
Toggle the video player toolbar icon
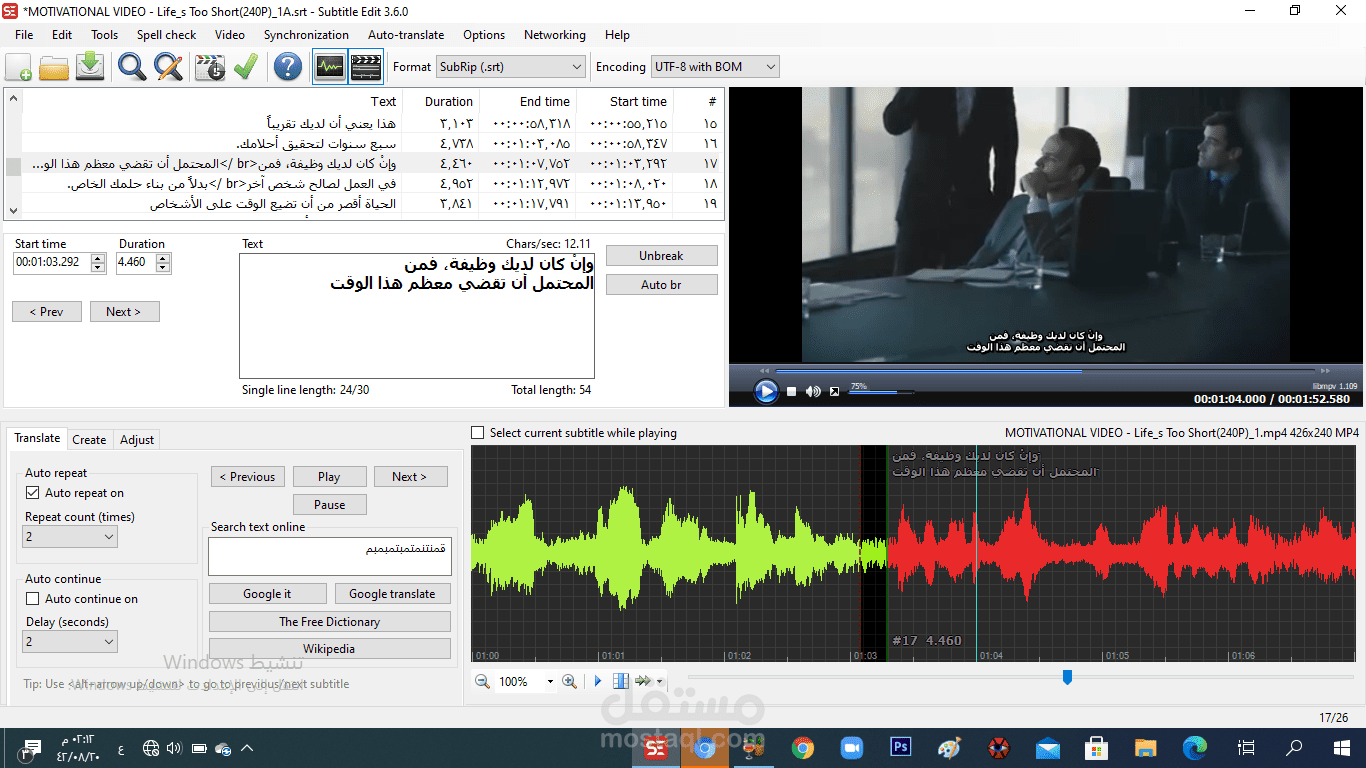366,67
